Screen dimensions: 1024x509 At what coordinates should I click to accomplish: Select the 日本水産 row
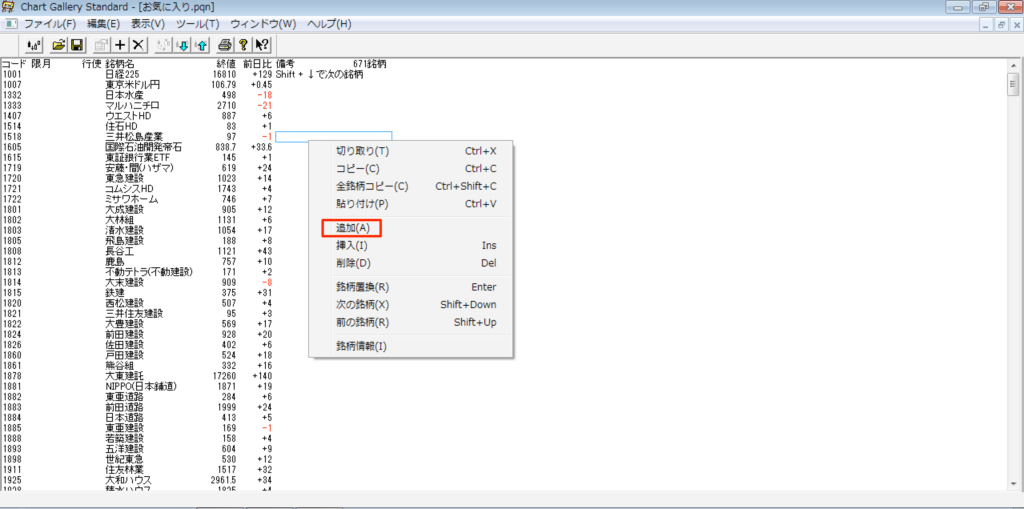point(137,95)
